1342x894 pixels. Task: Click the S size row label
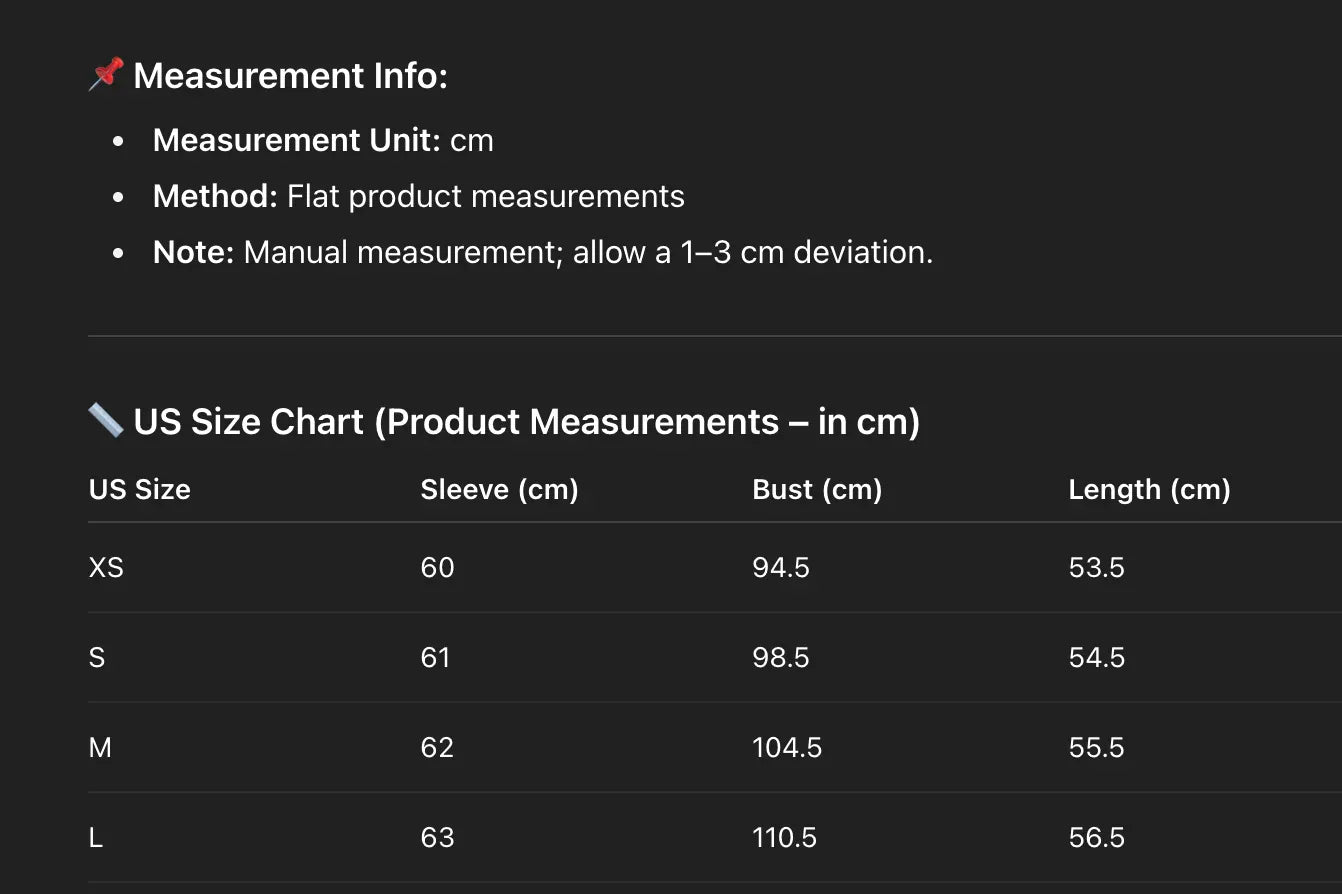(x=97, y=657)
